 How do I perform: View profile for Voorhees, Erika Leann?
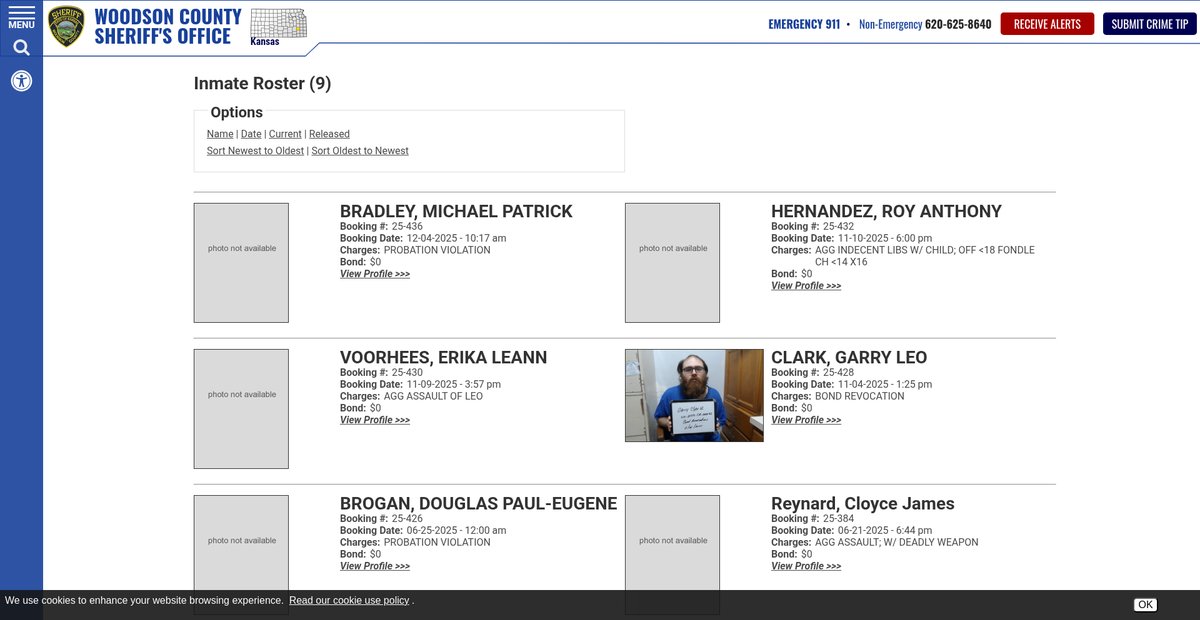click(375, 420)
